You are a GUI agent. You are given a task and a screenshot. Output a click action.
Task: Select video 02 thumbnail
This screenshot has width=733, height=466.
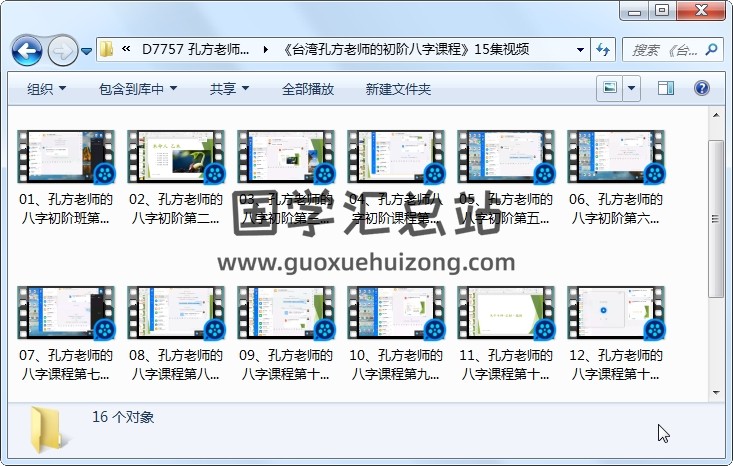pos(176,157)
